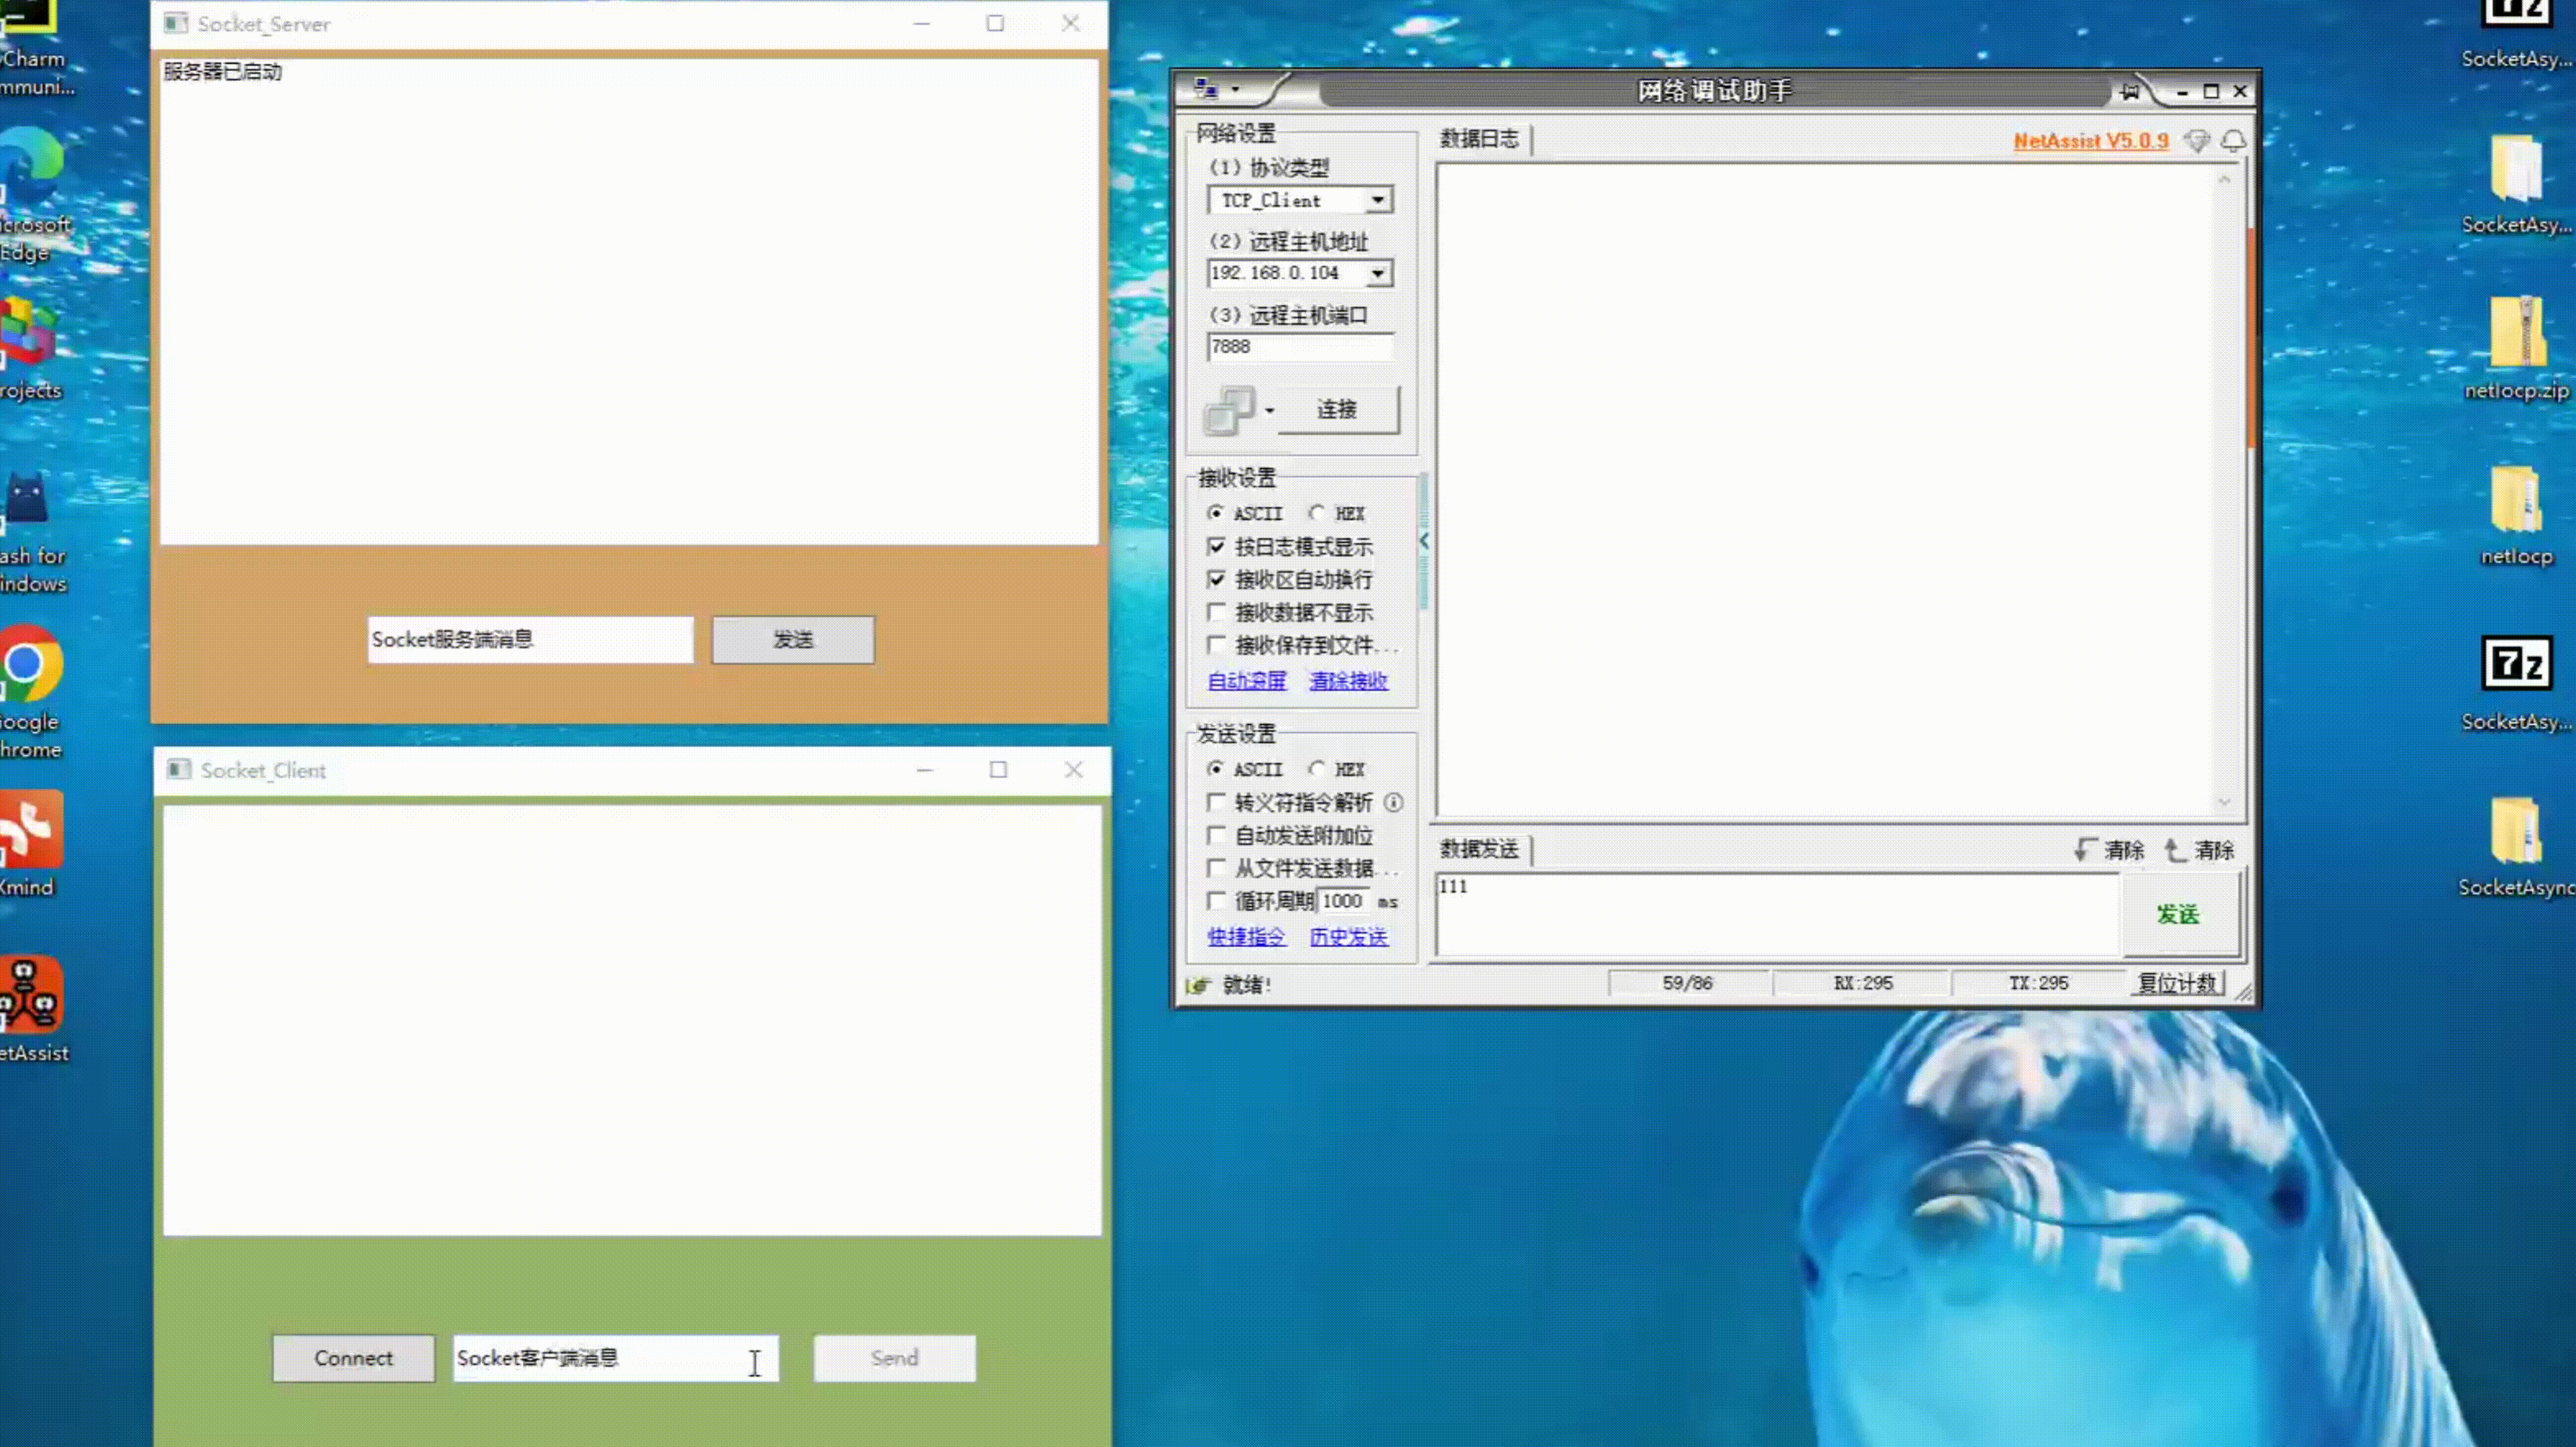This screenshot has width=2576, height=1447.
Task: Click the remote port 7888 input field
Action: pyautogui.click(x=1299, y=347)
